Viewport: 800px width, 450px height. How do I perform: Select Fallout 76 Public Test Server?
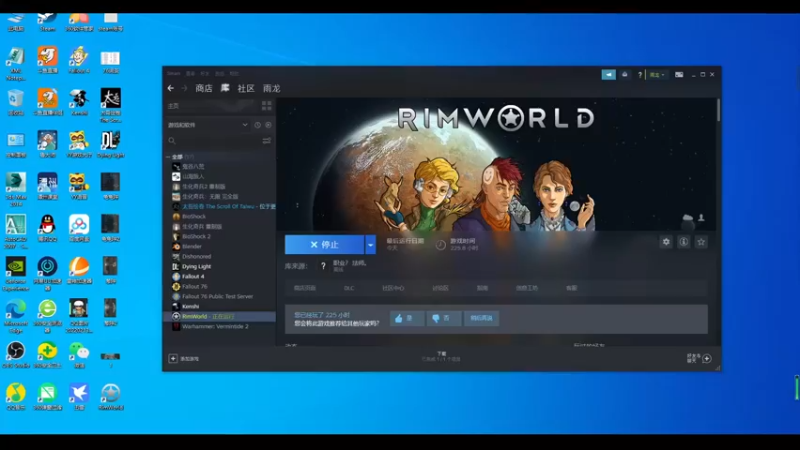pos(217,296)
